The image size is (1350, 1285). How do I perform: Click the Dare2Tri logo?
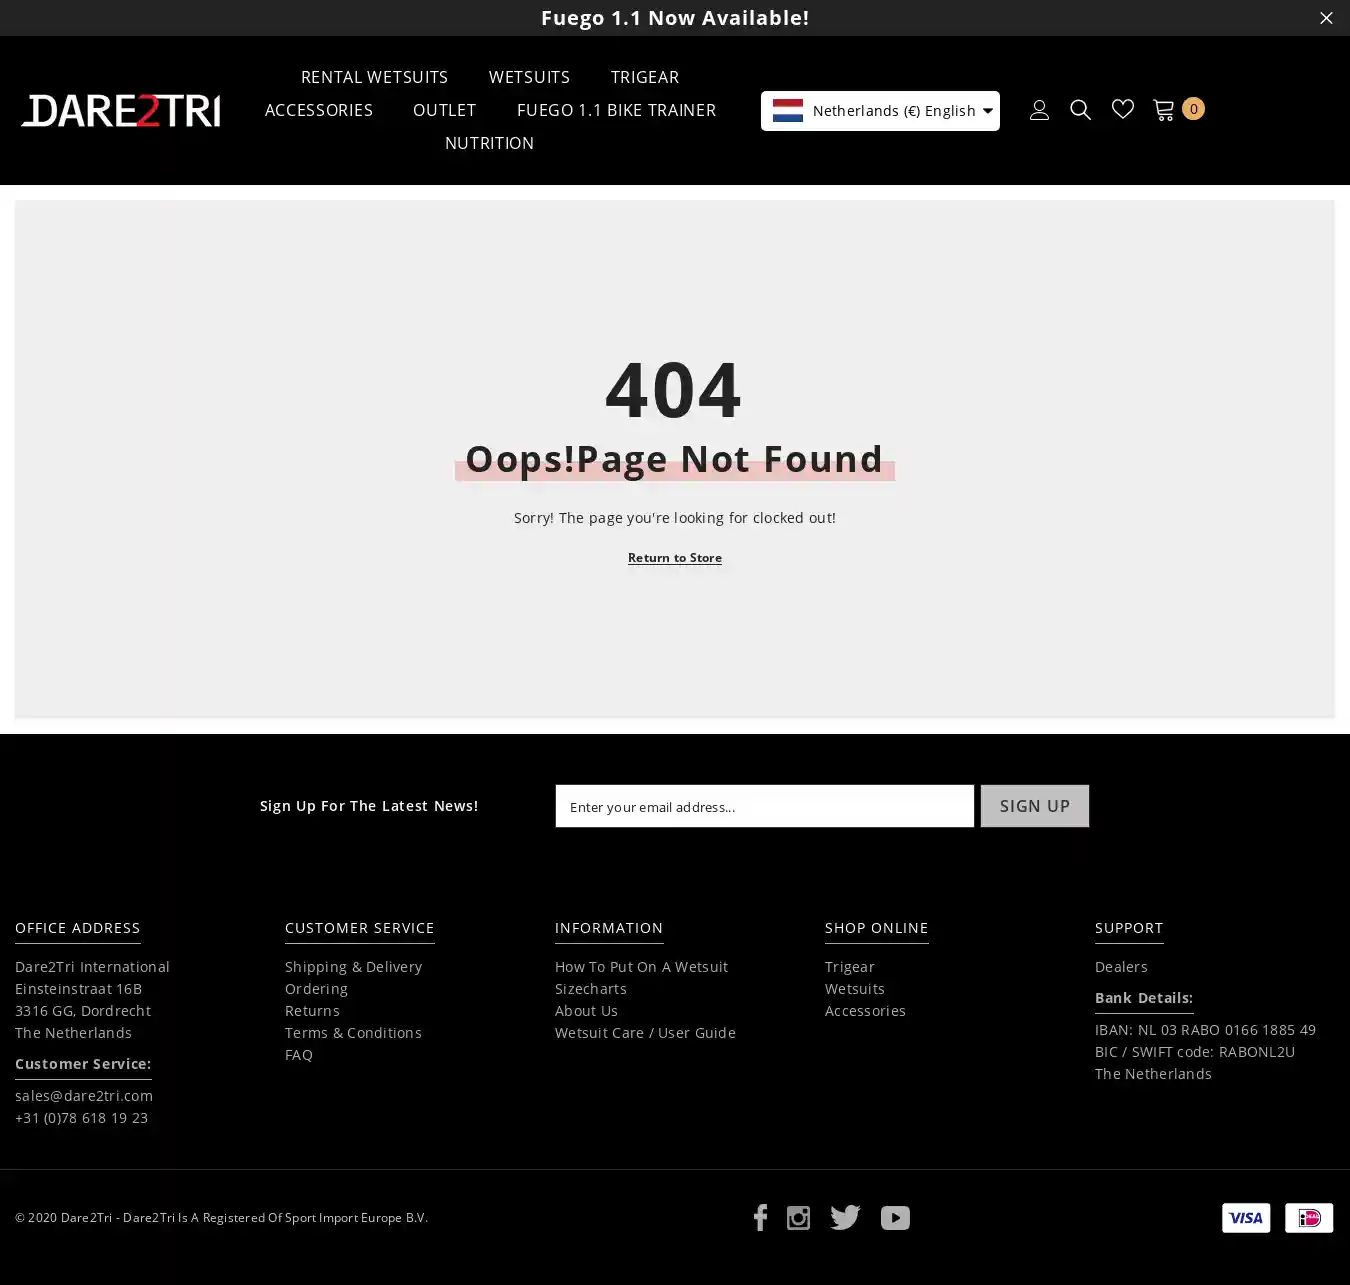tap(121, 111)
